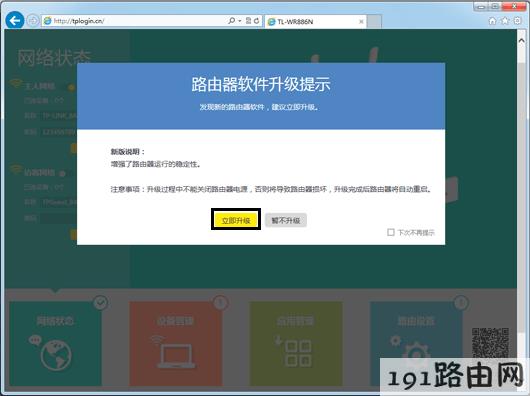Click the browser back arrow button
Viewport: 530px width, 396px height.
click(x=15, y=21)
